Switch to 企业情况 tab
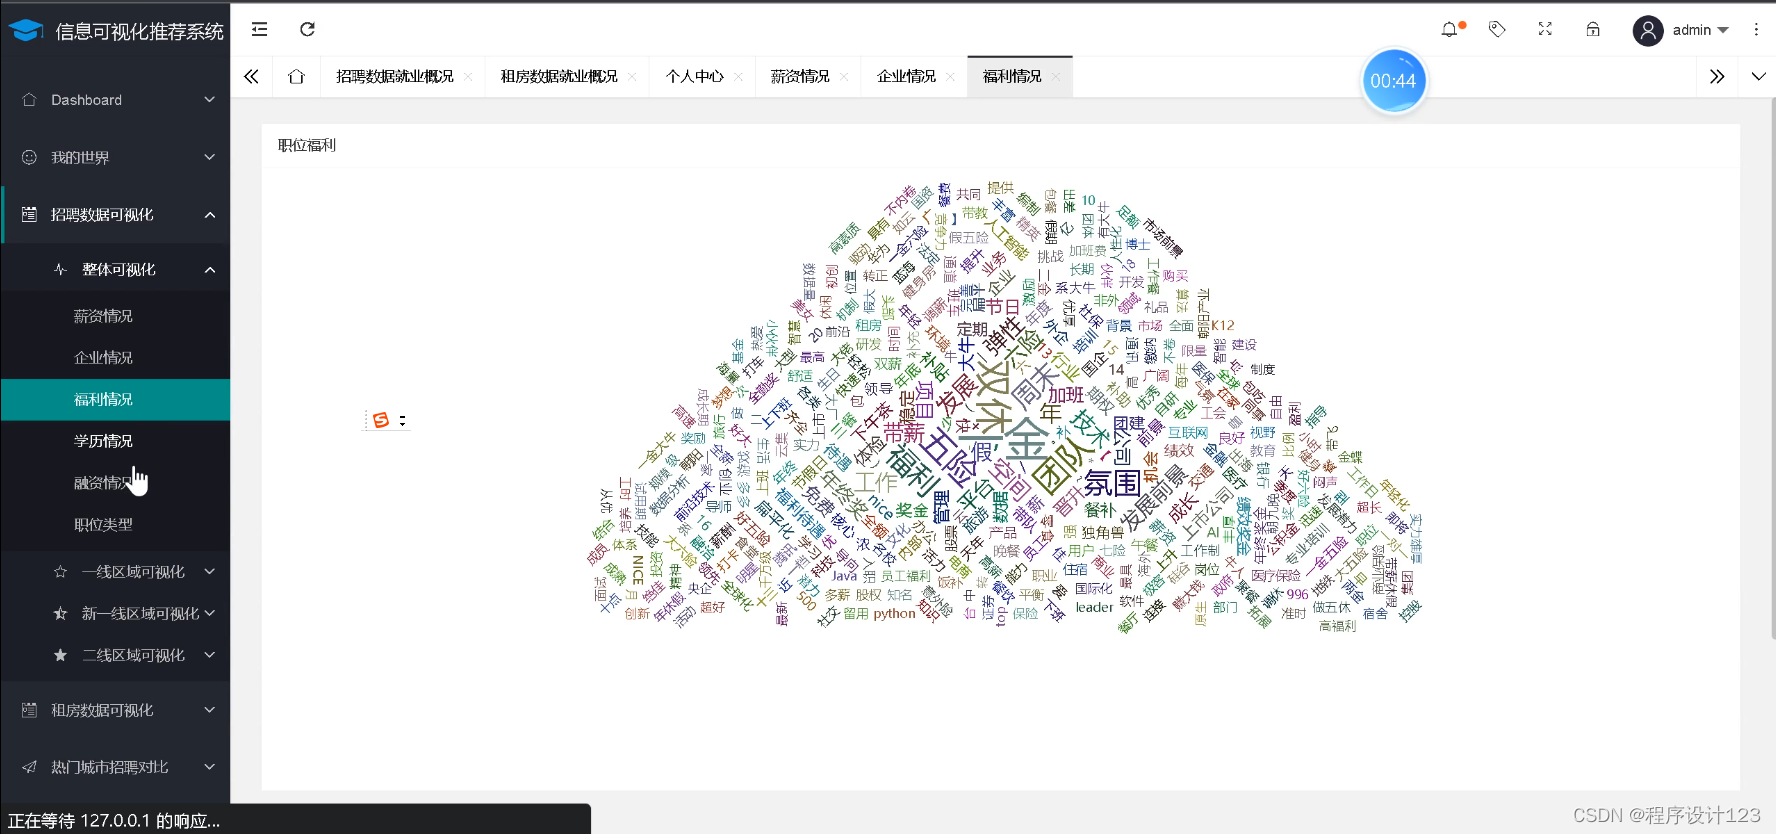Image resolution: width=1776 pixels, height=834 pixels. 906,77
